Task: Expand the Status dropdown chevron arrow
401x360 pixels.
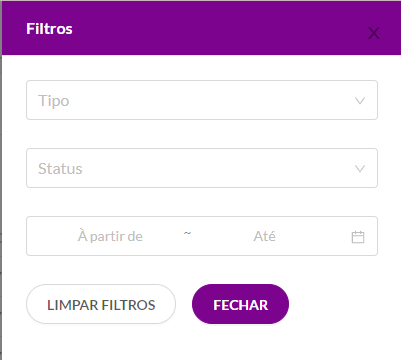Action: click(360, 169)
